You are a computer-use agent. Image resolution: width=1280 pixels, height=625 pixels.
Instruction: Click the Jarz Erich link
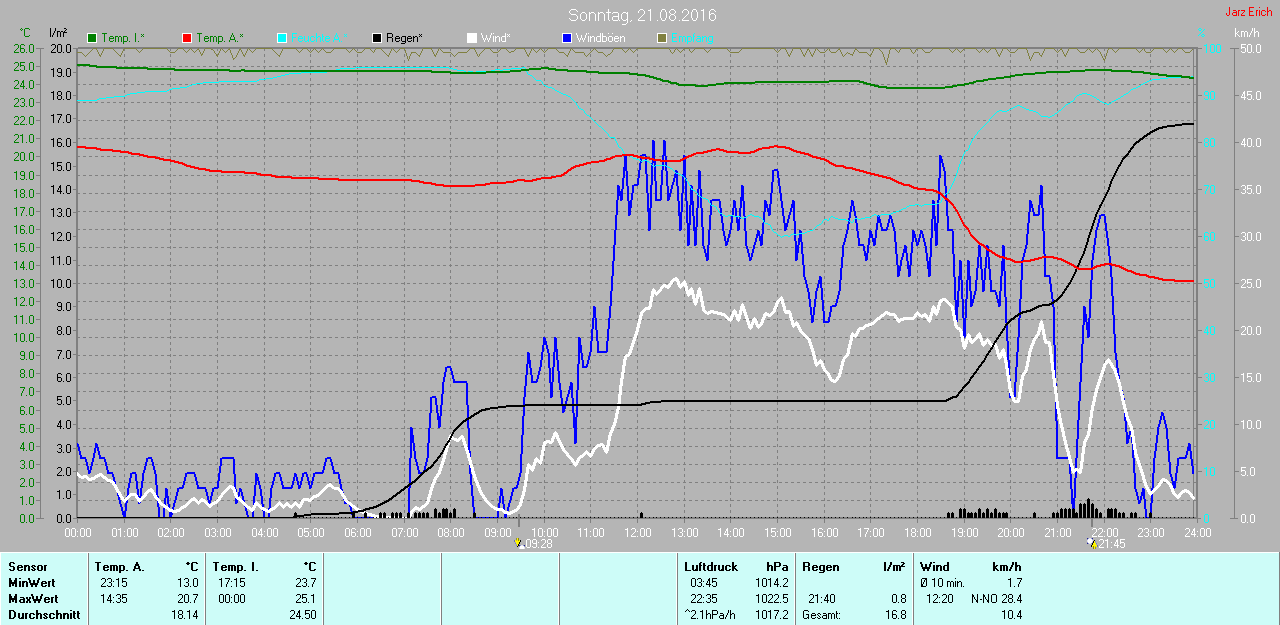pyautogui.click(x=1248, y=12)
